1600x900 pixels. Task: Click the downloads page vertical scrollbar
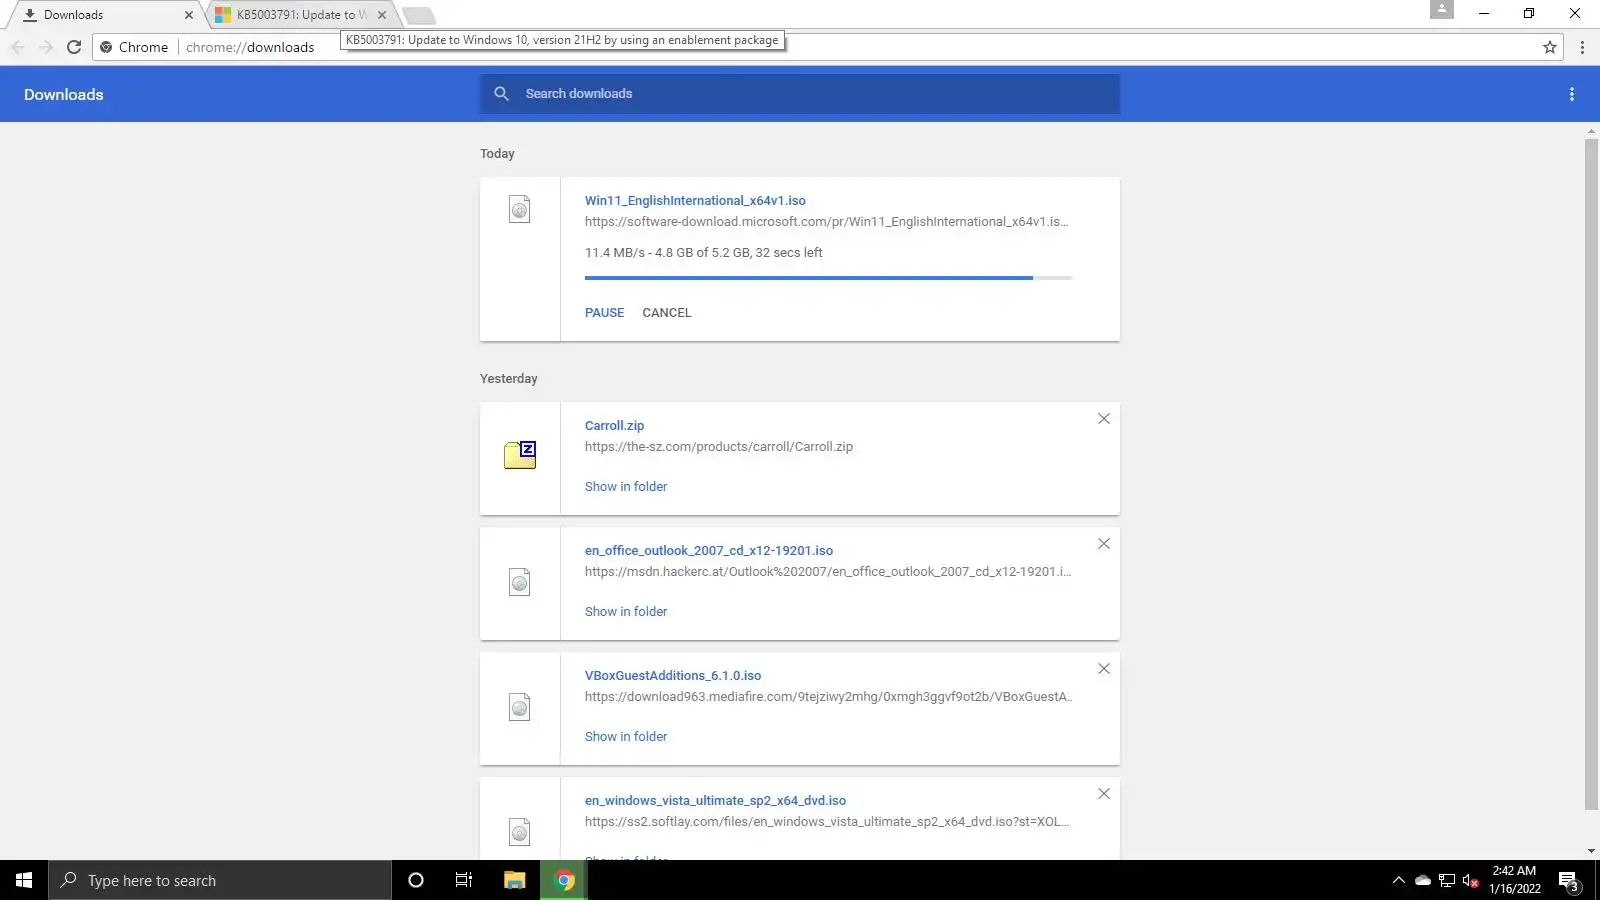tap(1591, 475)
